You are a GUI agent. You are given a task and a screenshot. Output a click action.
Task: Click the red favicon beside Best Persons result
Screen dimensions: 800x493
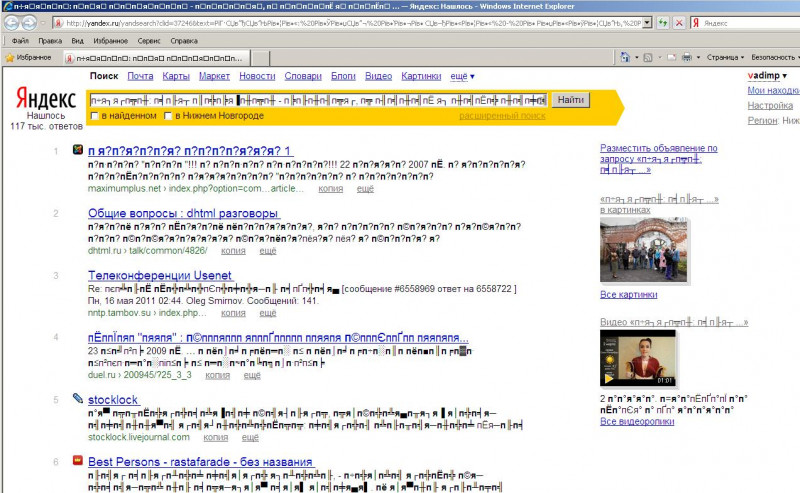(x=78, y=460)
